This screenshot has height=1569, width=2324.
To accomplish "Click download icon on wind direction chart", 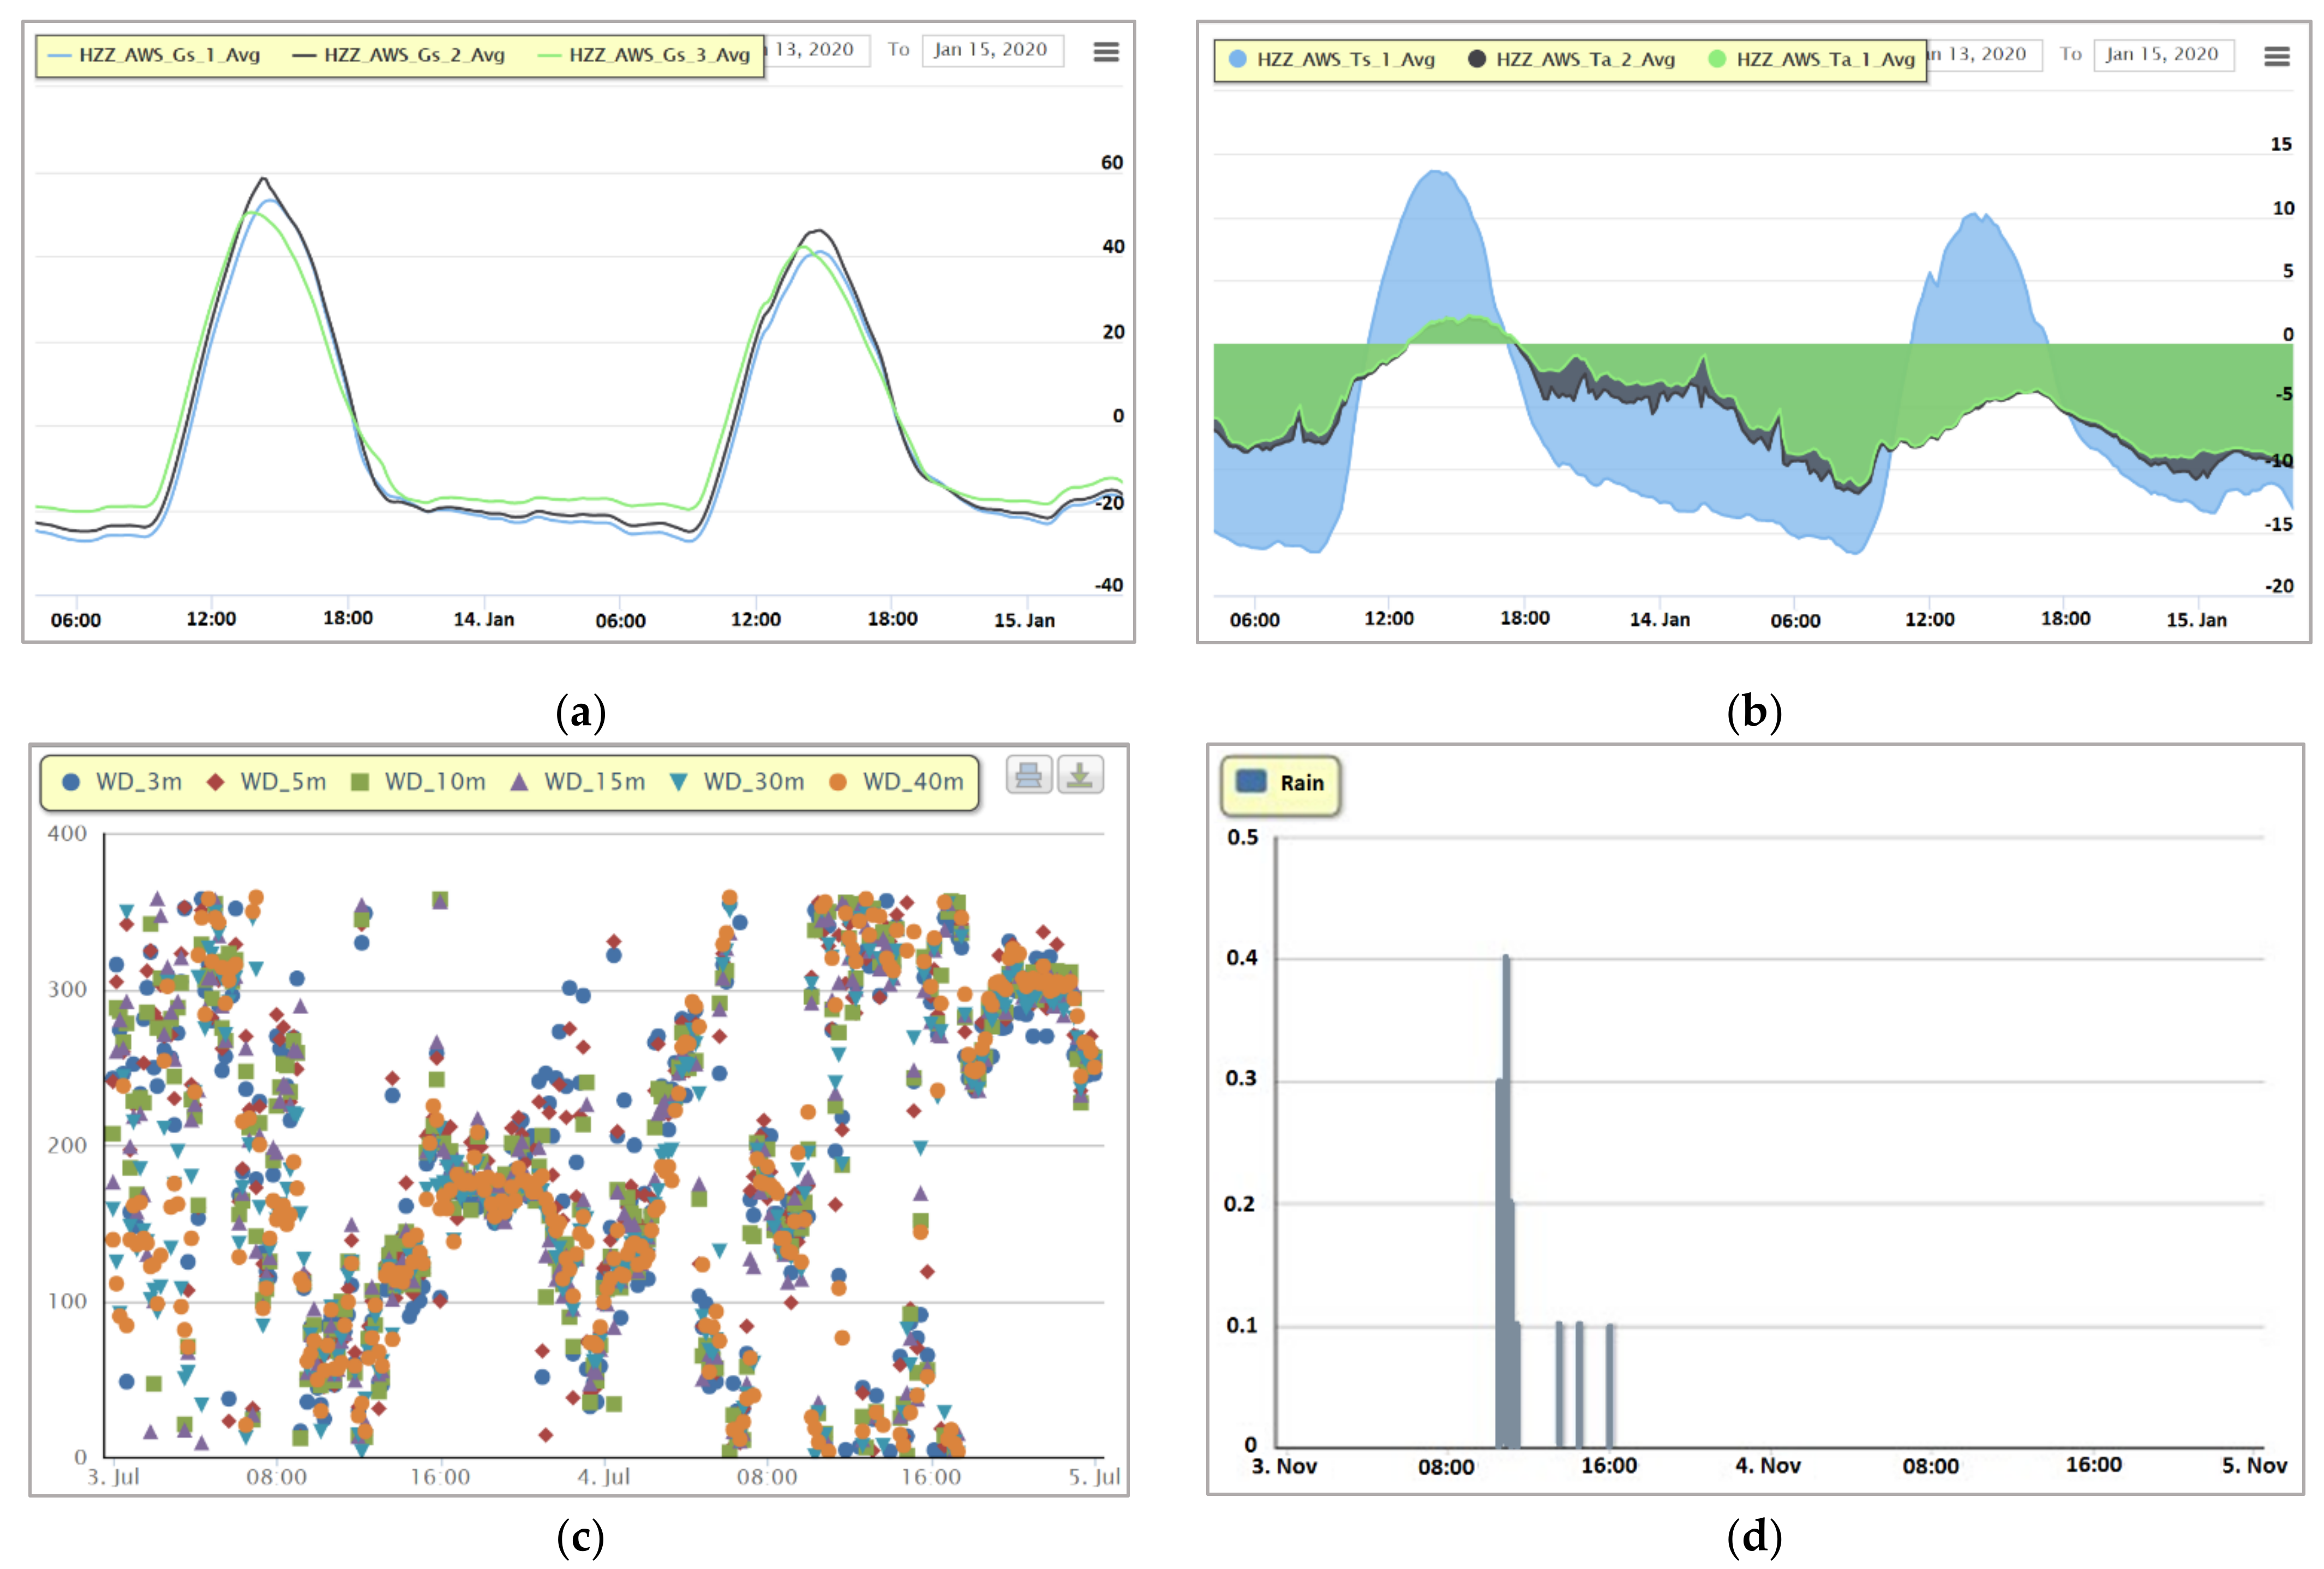I will (x=1080, y=775).
